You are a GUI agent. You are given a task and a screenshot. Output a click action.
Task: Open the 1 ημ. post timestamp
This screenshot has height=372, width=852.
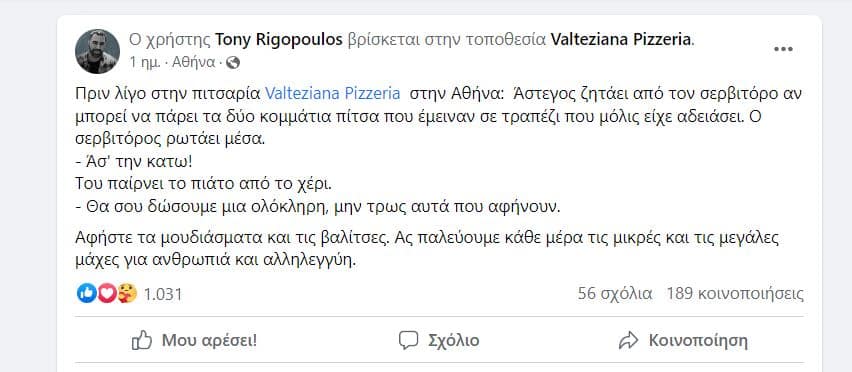pos(145,63)
